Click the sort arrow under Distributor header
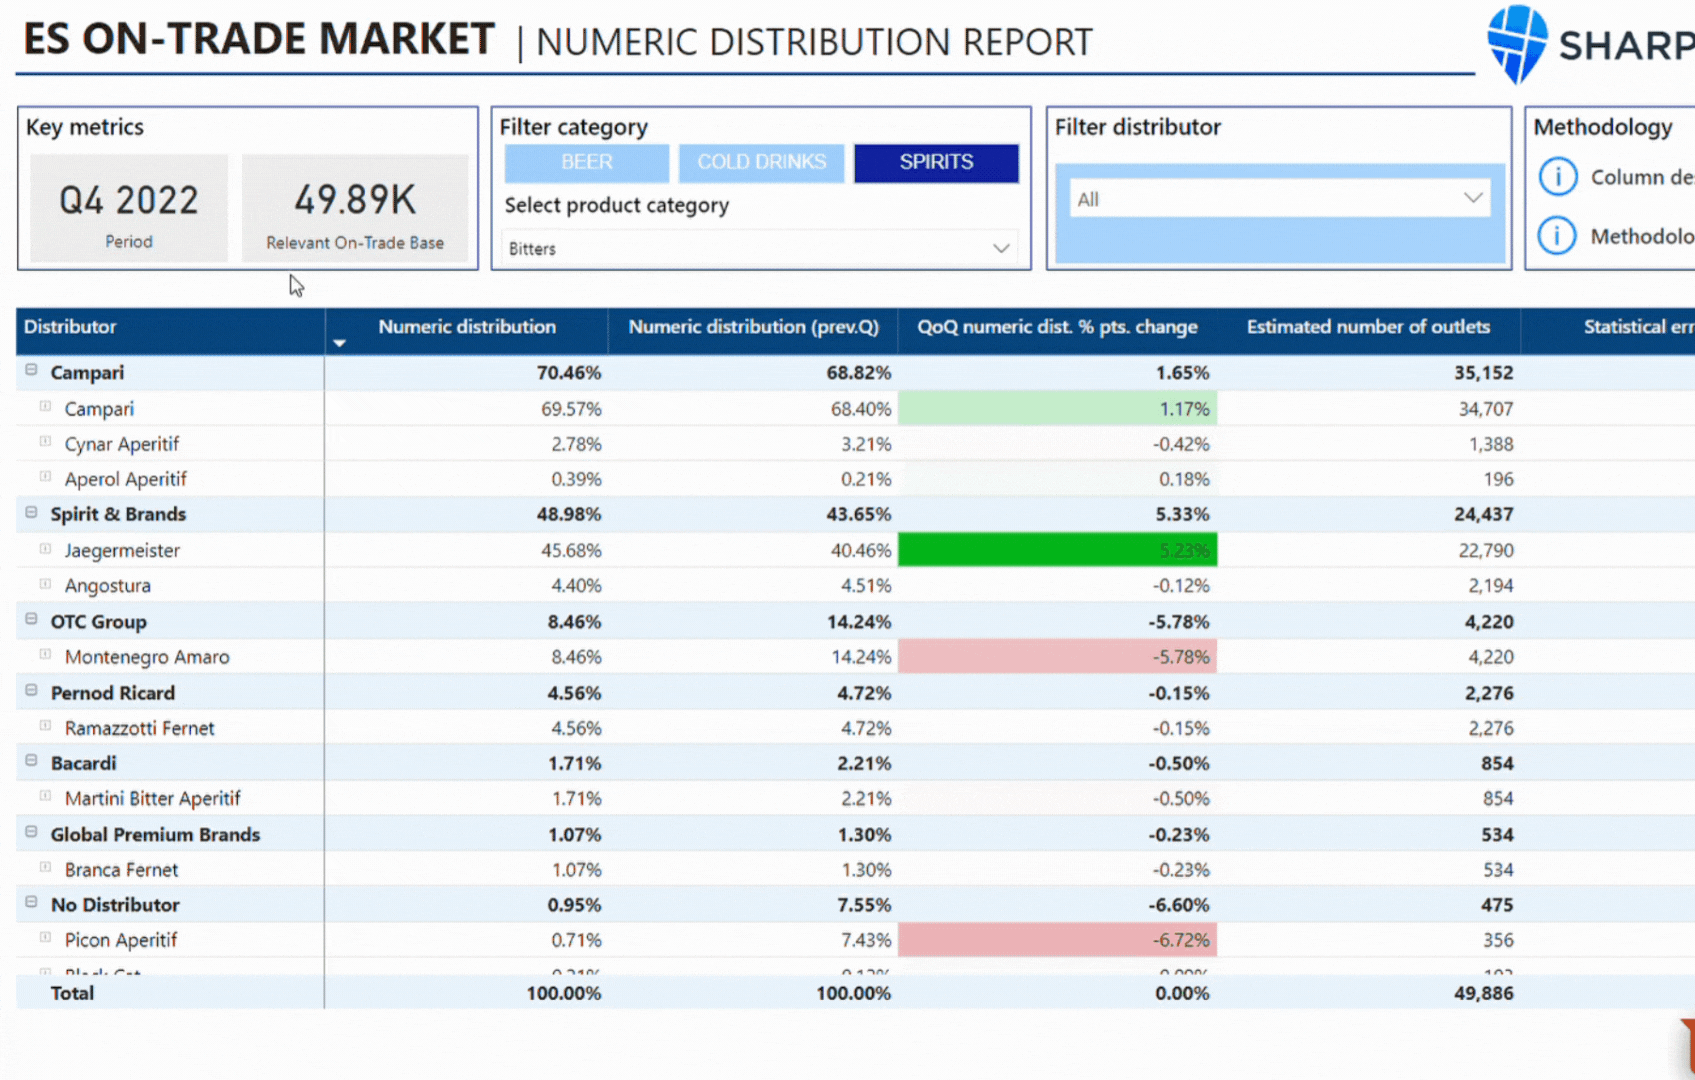 (339, 343)
